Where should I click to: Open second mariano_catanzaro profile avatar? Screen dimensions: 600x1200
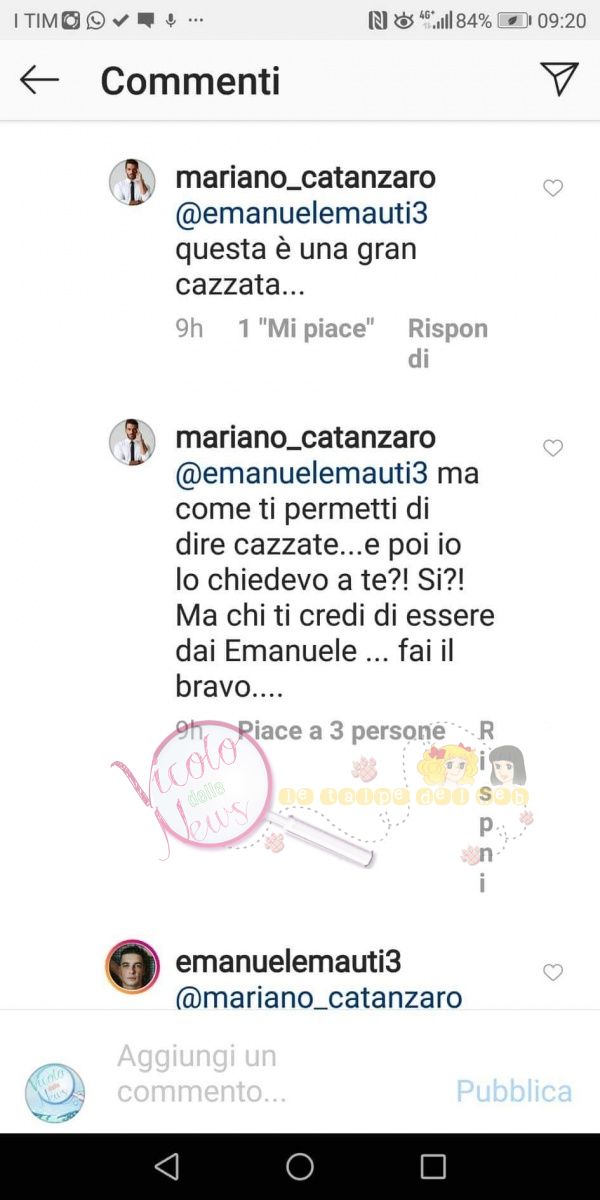[x=132, y=442]
